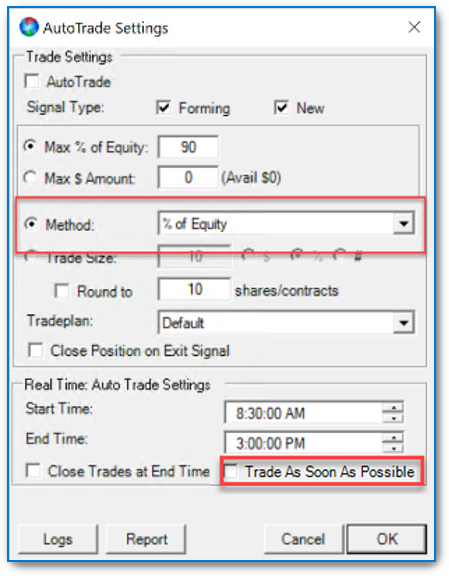
Task: Uncheck the New signal type
Action: [x=281, y=108]
